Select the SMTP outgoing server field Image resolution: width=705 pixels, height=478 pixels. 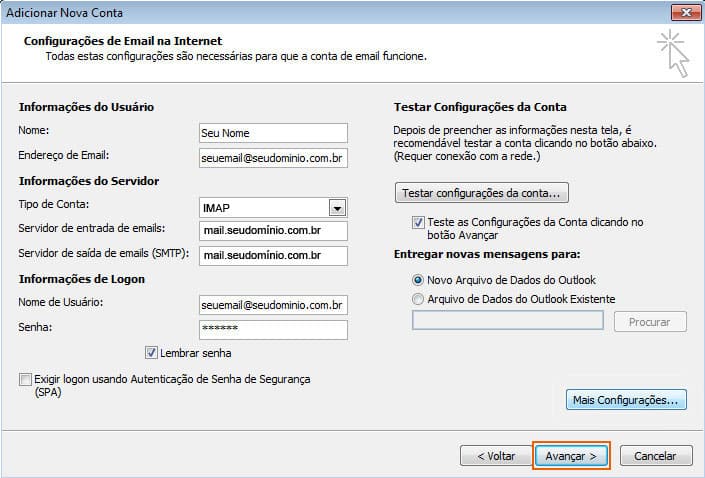coord(273,255)
